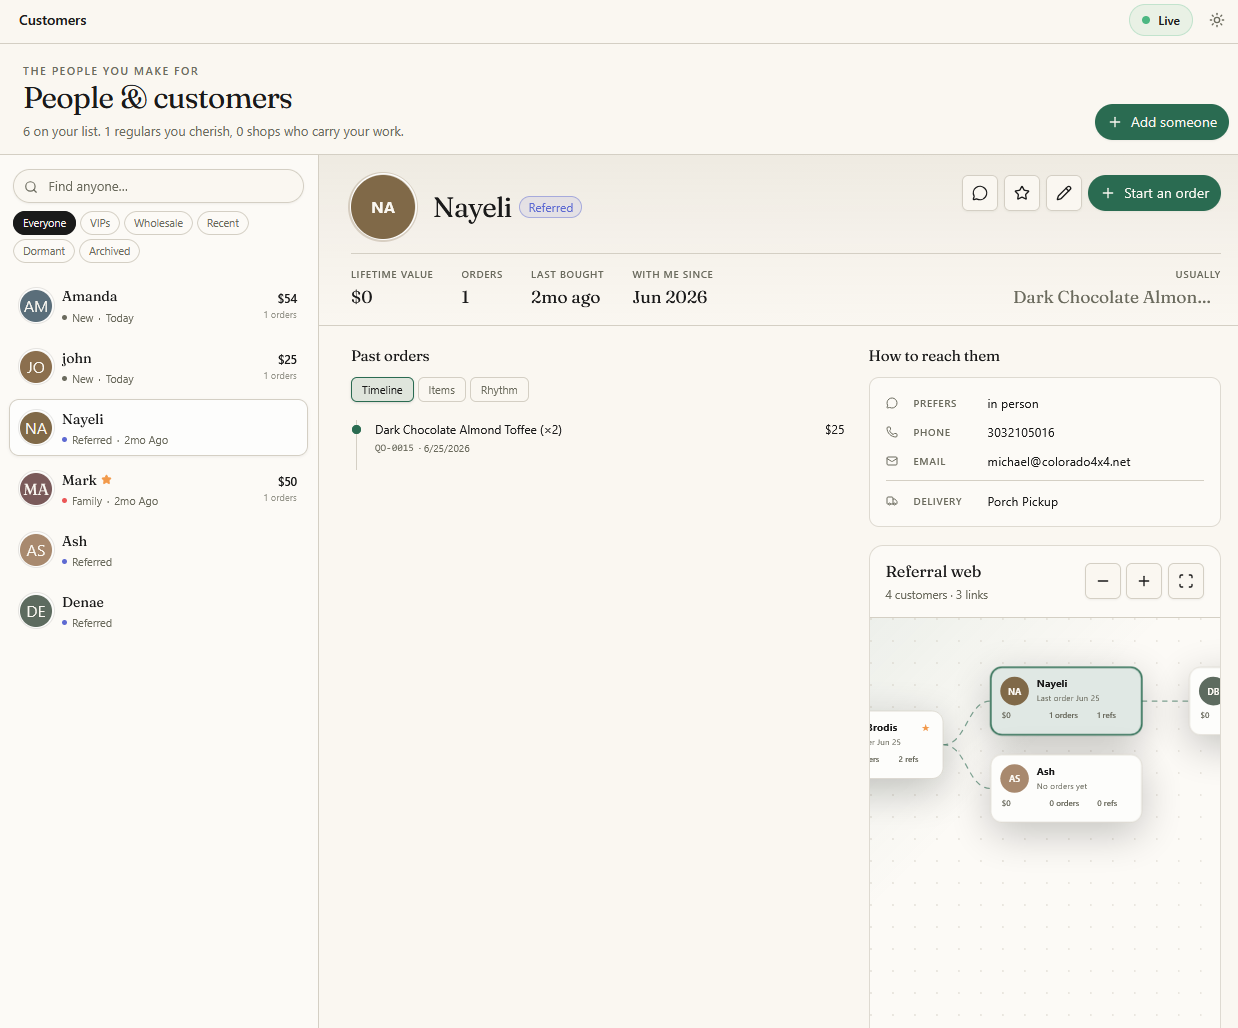Select Nayeli in customer list
The image size is (1238, 1028).
click(x=158, y=428)
